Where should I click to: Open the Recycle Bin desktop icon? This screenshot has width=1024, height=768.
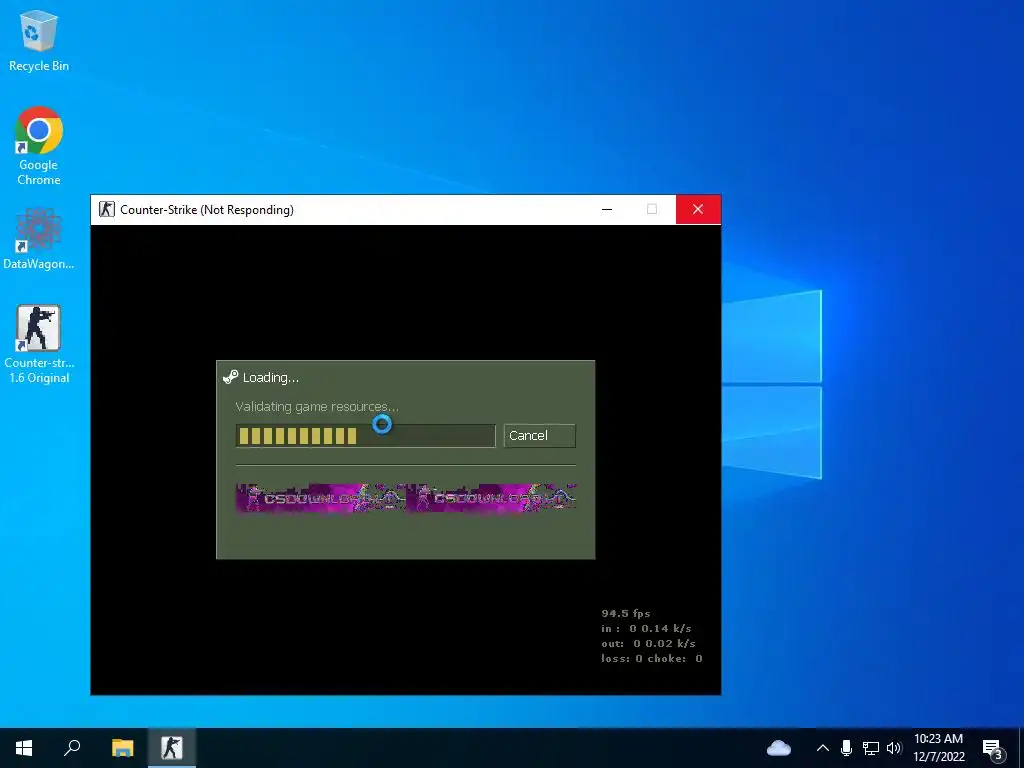click(39, 40)
